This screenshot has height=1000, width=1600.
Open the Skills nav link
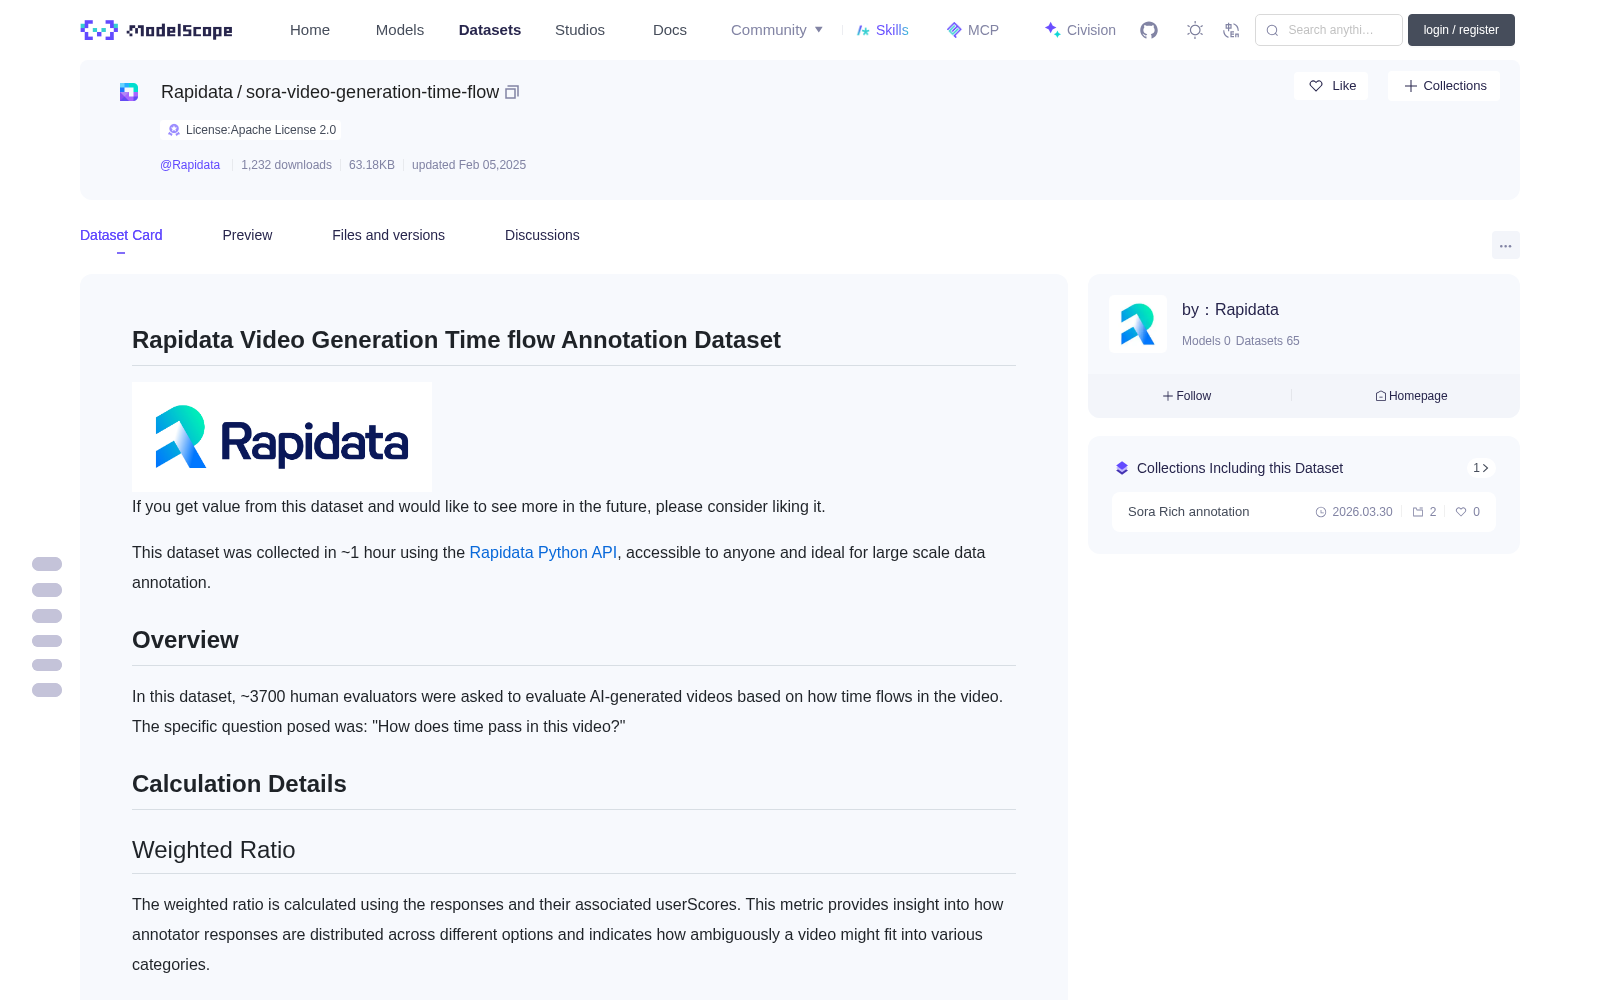pyautogui.click(x=883, y=30)
